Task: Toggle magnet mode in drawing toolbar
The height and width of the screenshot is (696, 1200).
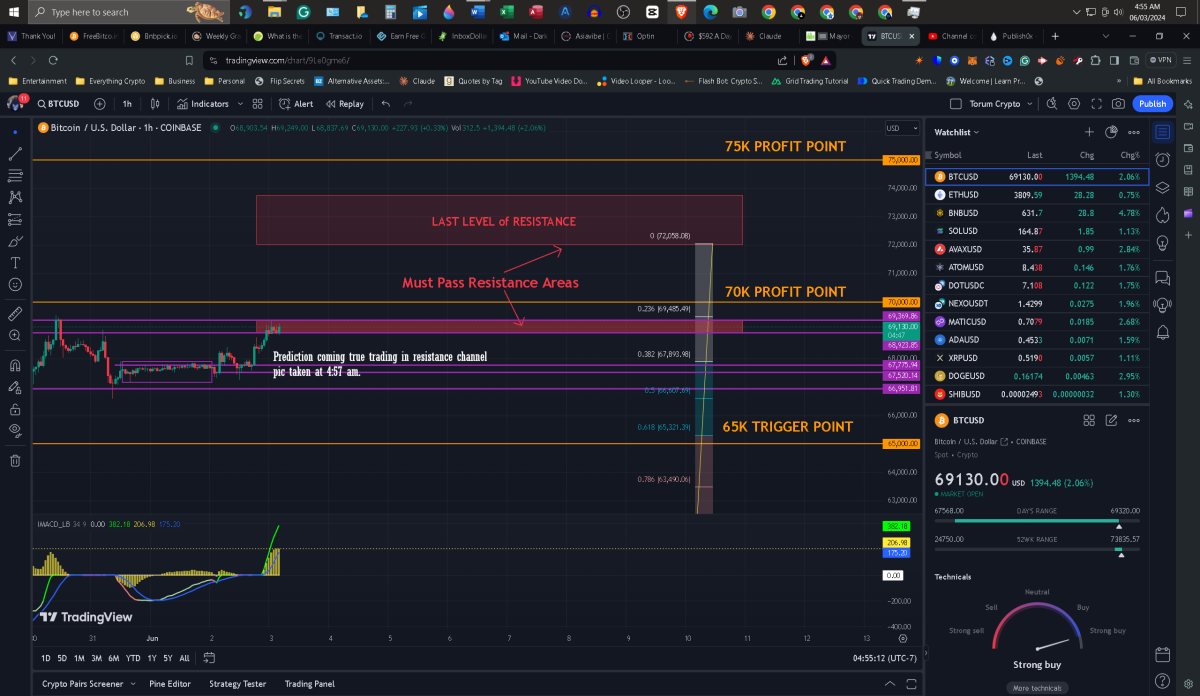Action: (x=15, y=365)
